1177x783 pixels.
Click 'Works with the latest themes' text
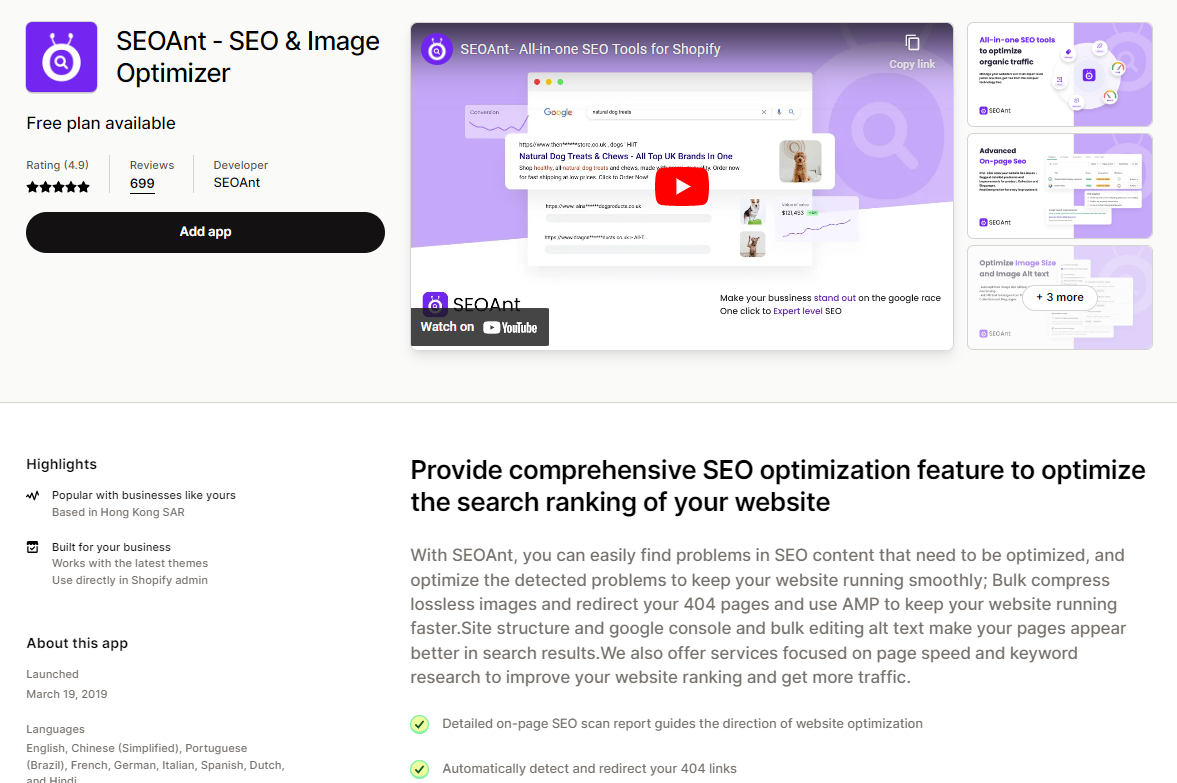tap(130, 563)
